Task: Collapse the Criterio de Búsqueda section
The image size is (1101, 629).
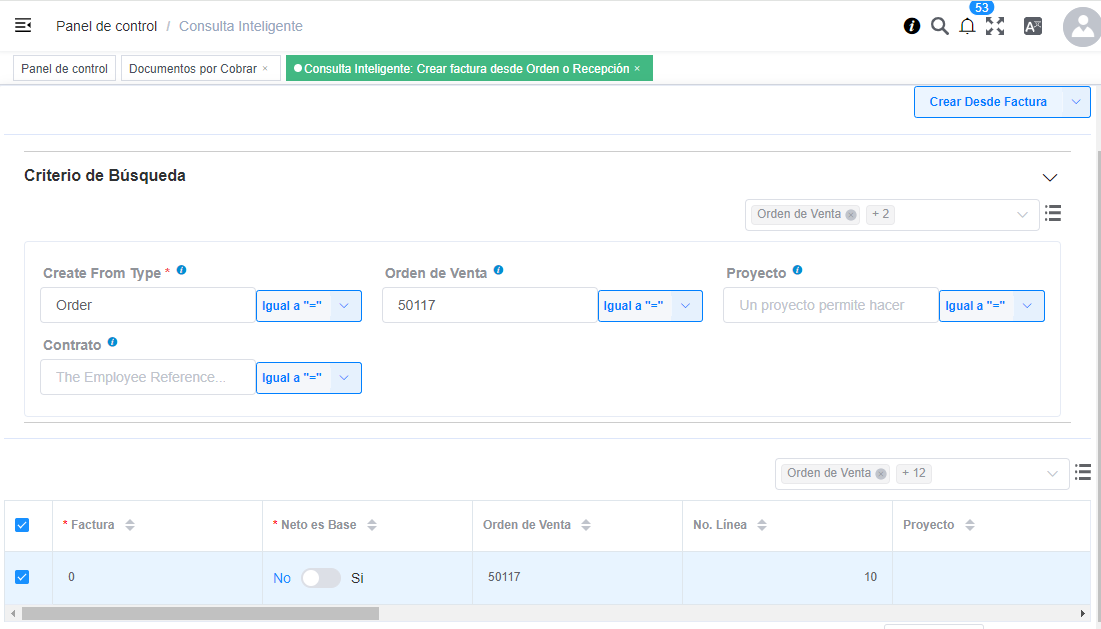Action: (x=1049, y=177)
